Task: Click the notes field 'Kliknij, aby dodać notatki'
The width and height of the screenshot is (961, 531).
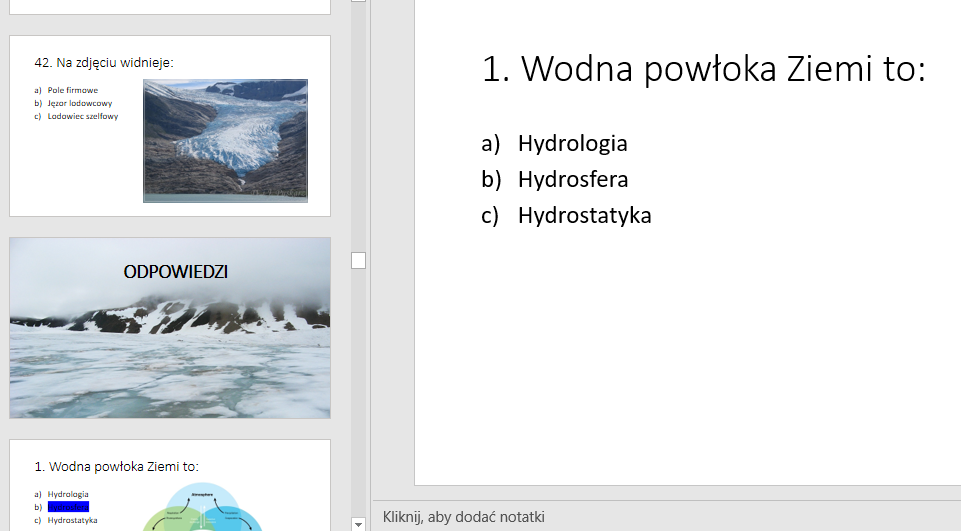Action: (464, 517)
